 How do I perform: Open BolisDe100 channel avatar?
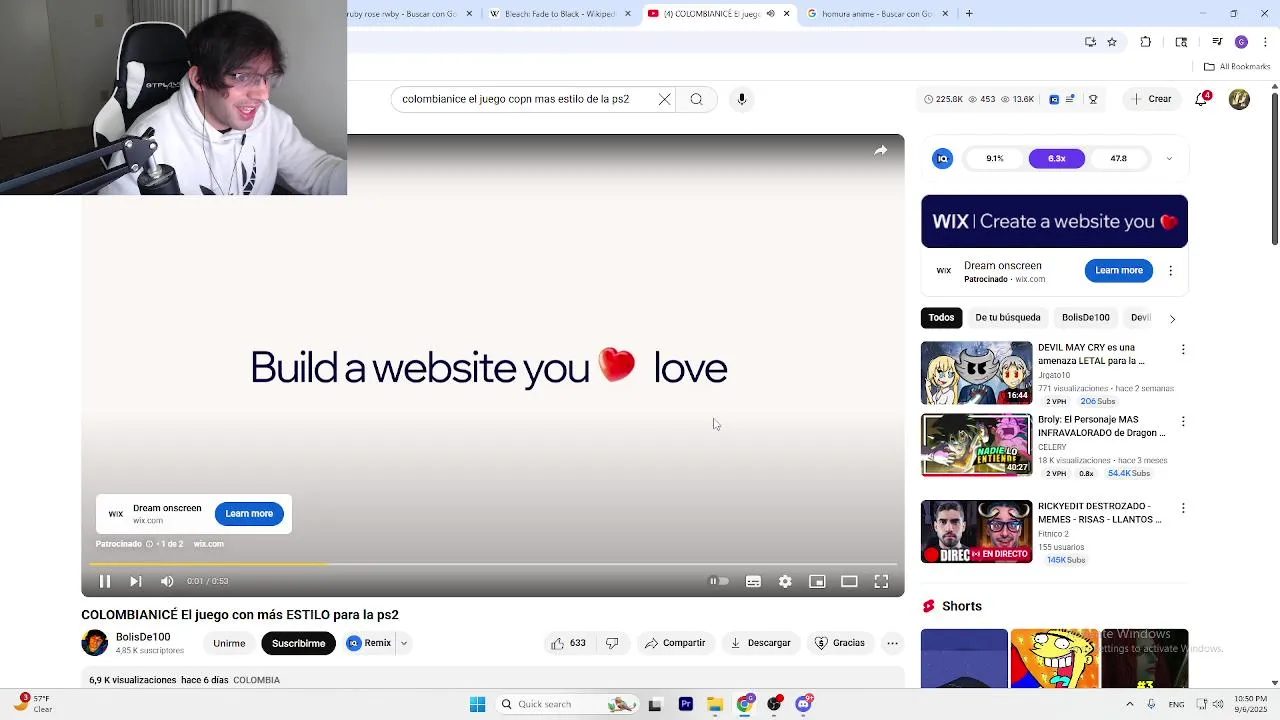tap(95, 643)
